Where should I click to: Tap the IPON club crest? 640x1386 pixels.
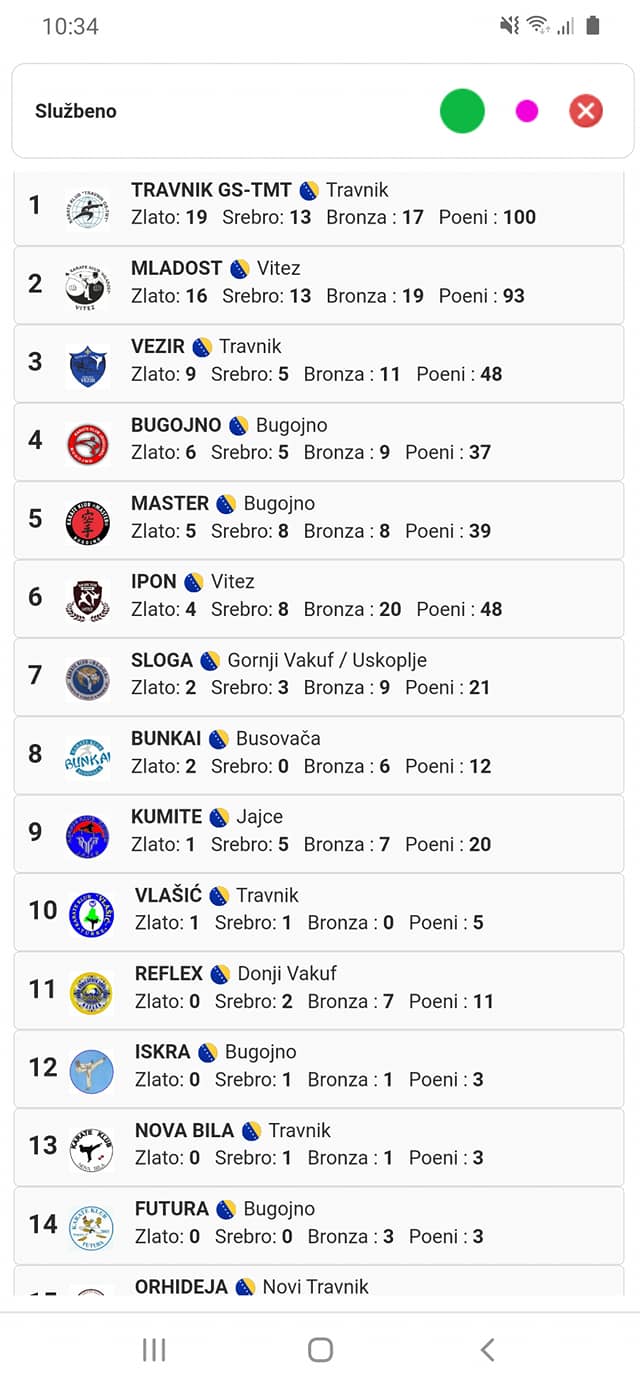pos(88,600)
